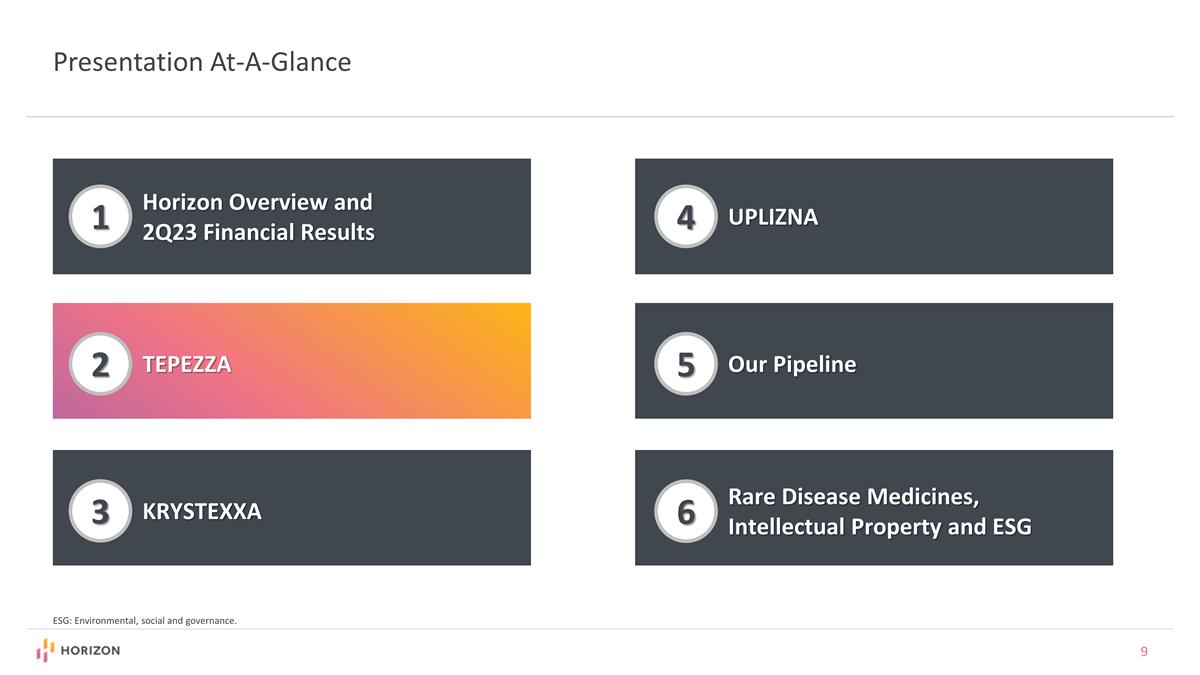Click the footer divider line above the logo

coord(600,629)
